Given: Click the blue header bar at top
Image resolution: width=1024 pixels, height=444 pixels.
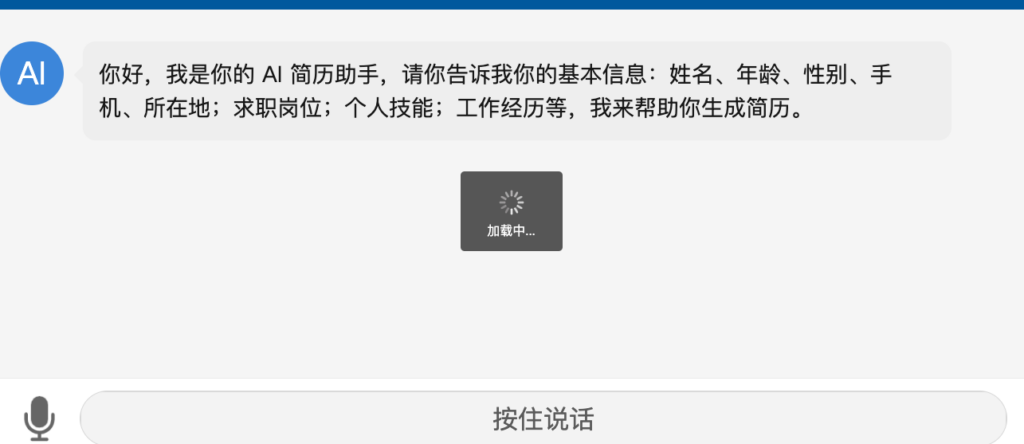Looking at the screenshot, I should (x=512, y=5).
